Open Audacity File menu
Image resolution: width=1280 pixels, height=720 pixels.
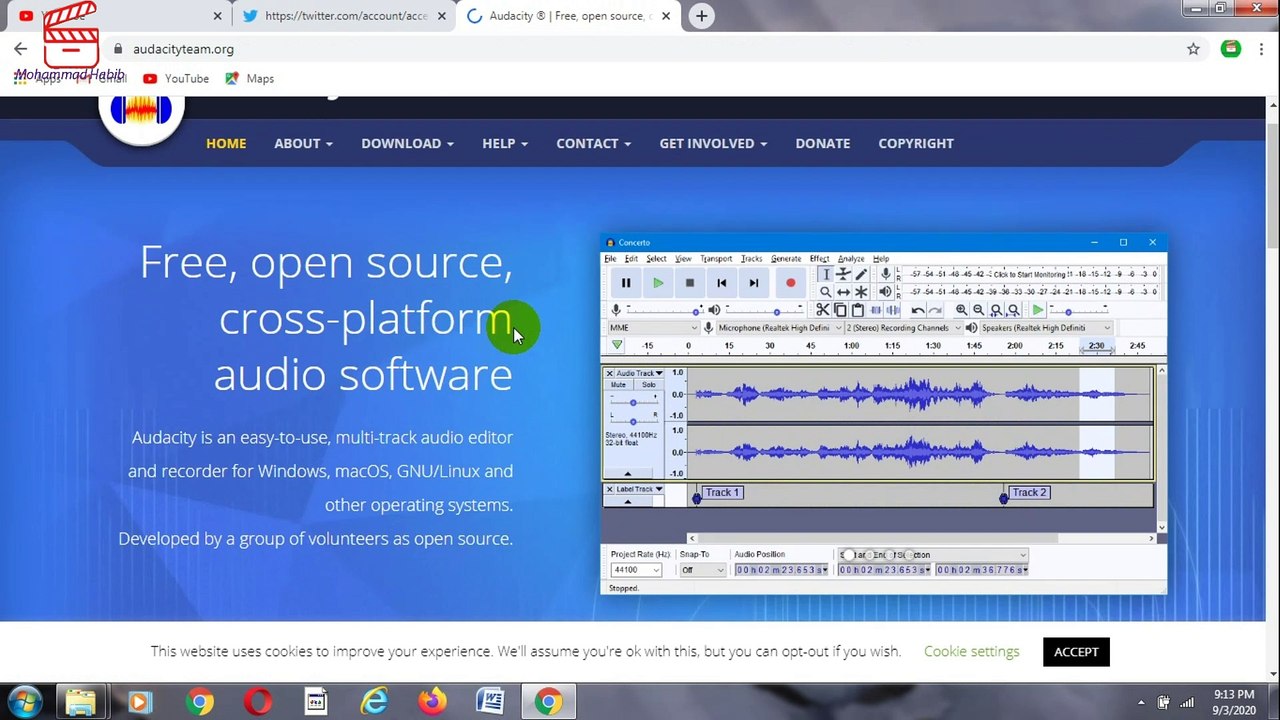pos(610,259)
